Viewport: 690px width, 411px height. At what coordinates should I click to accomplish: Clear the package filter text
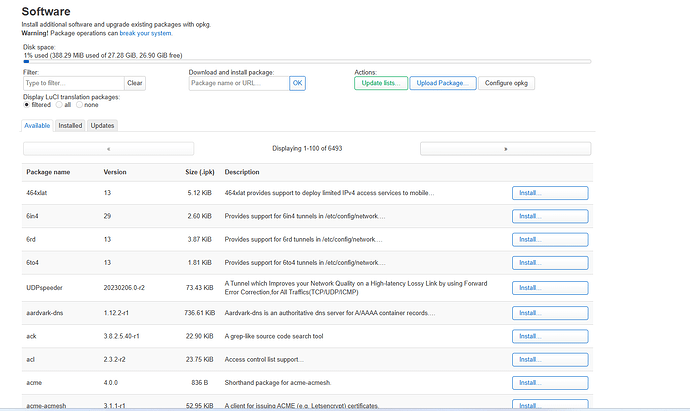pyautogui.click(x=134, y=83)
